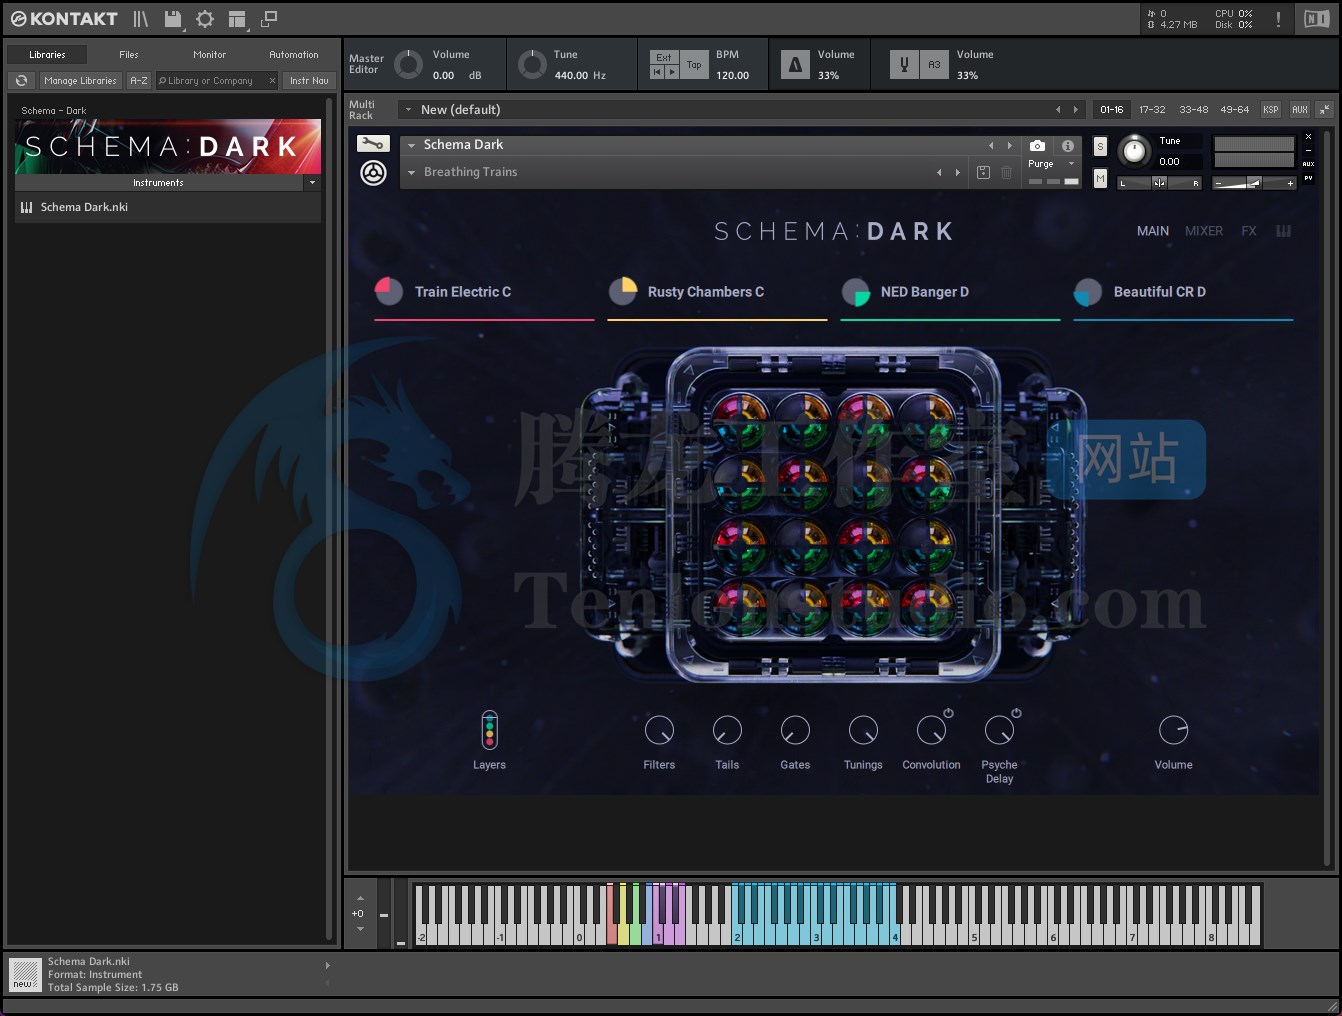This screenshot has height=1016, width=1342.
Task: Select rack page 33-48
Action: pyautogui.click(x=1194, y=110)
